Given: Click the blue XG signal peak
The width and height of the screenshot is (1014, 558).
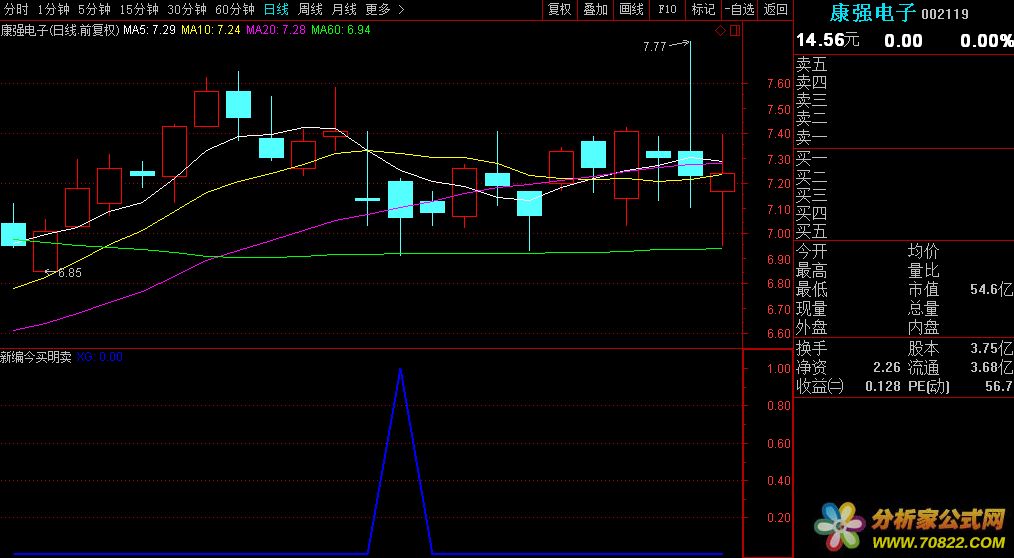Looking at the screenshot, I should [x=400, y=370].
